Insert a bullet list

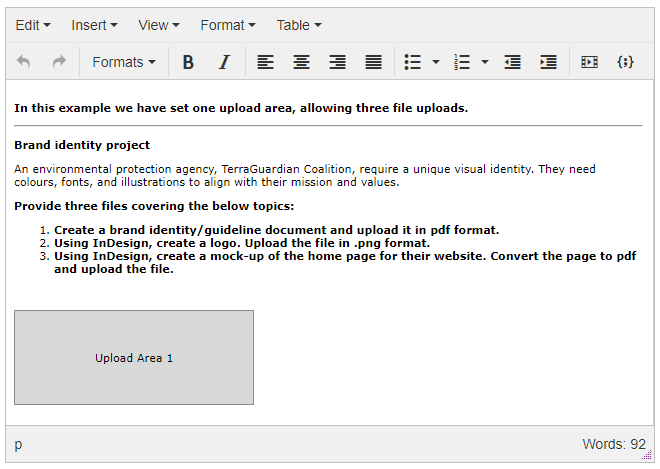pyautogui.click(x=413, y=62)
